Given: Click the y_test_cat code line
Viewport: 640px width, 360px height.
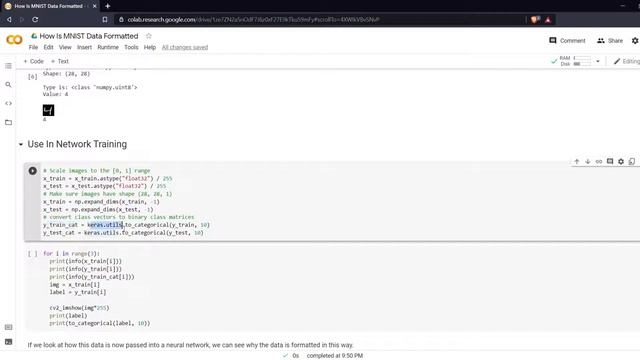Looking at the screenshot, I should (x=123, y=233).
